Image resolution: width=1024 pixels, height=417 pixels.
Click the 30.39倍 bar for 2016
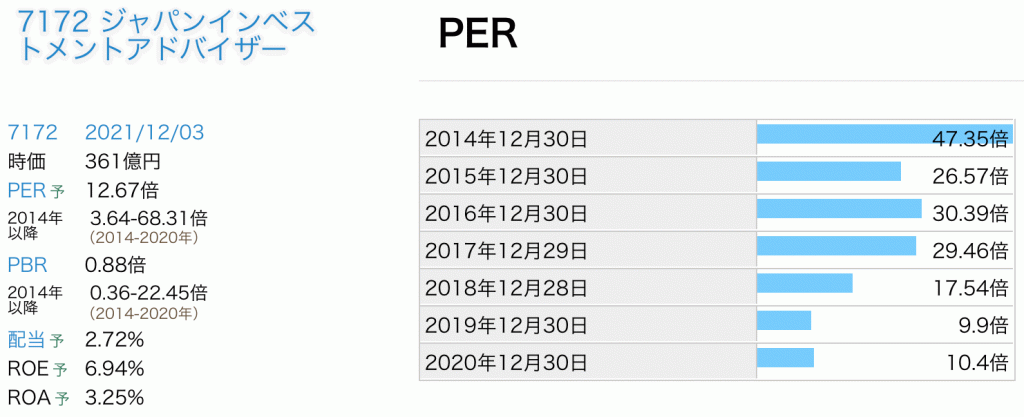[x=838, y=208]
